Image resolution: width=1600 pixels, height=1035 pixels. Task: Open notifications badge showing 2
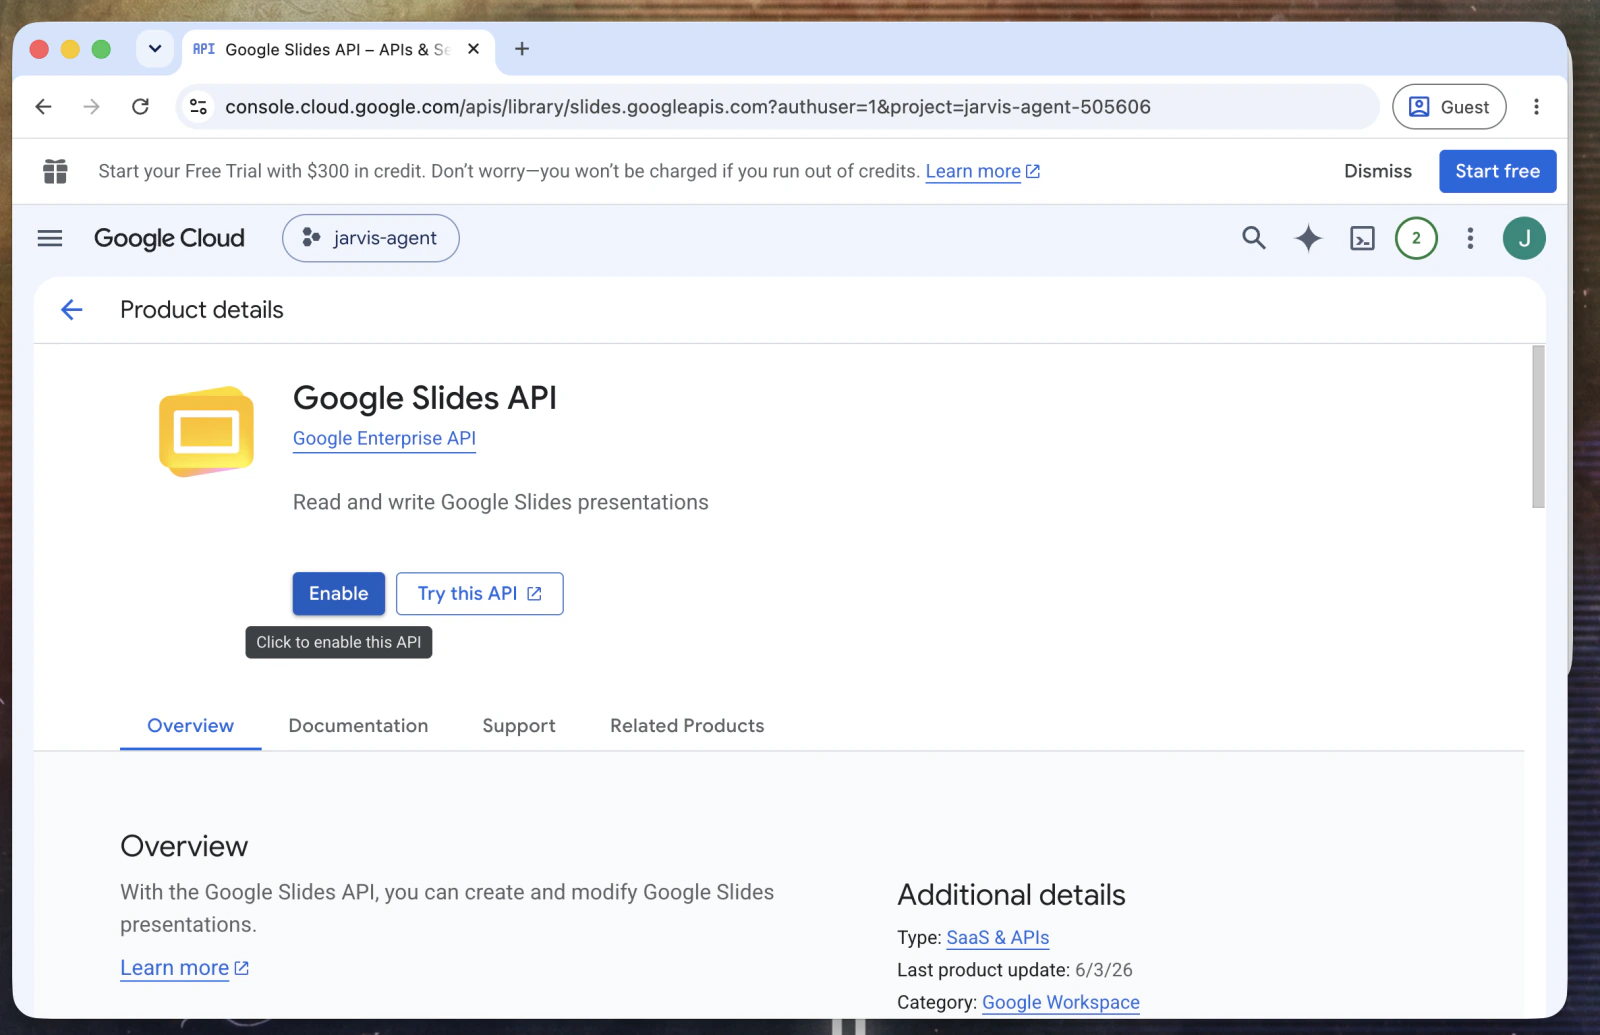coord(1416,238)
